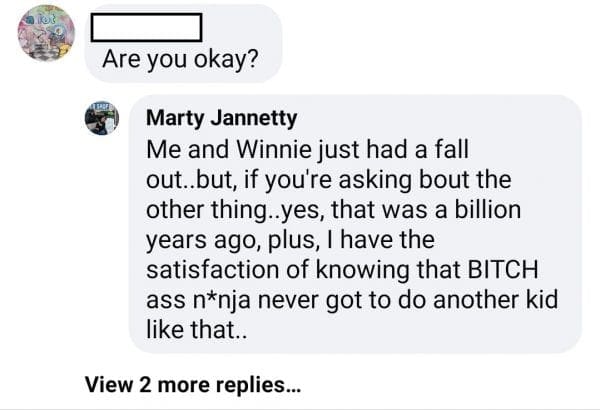Image resolution: width=600 pixels, height=410 pixels.
Task: Open the first commenter's profile picture
Action: pos(46,32)
